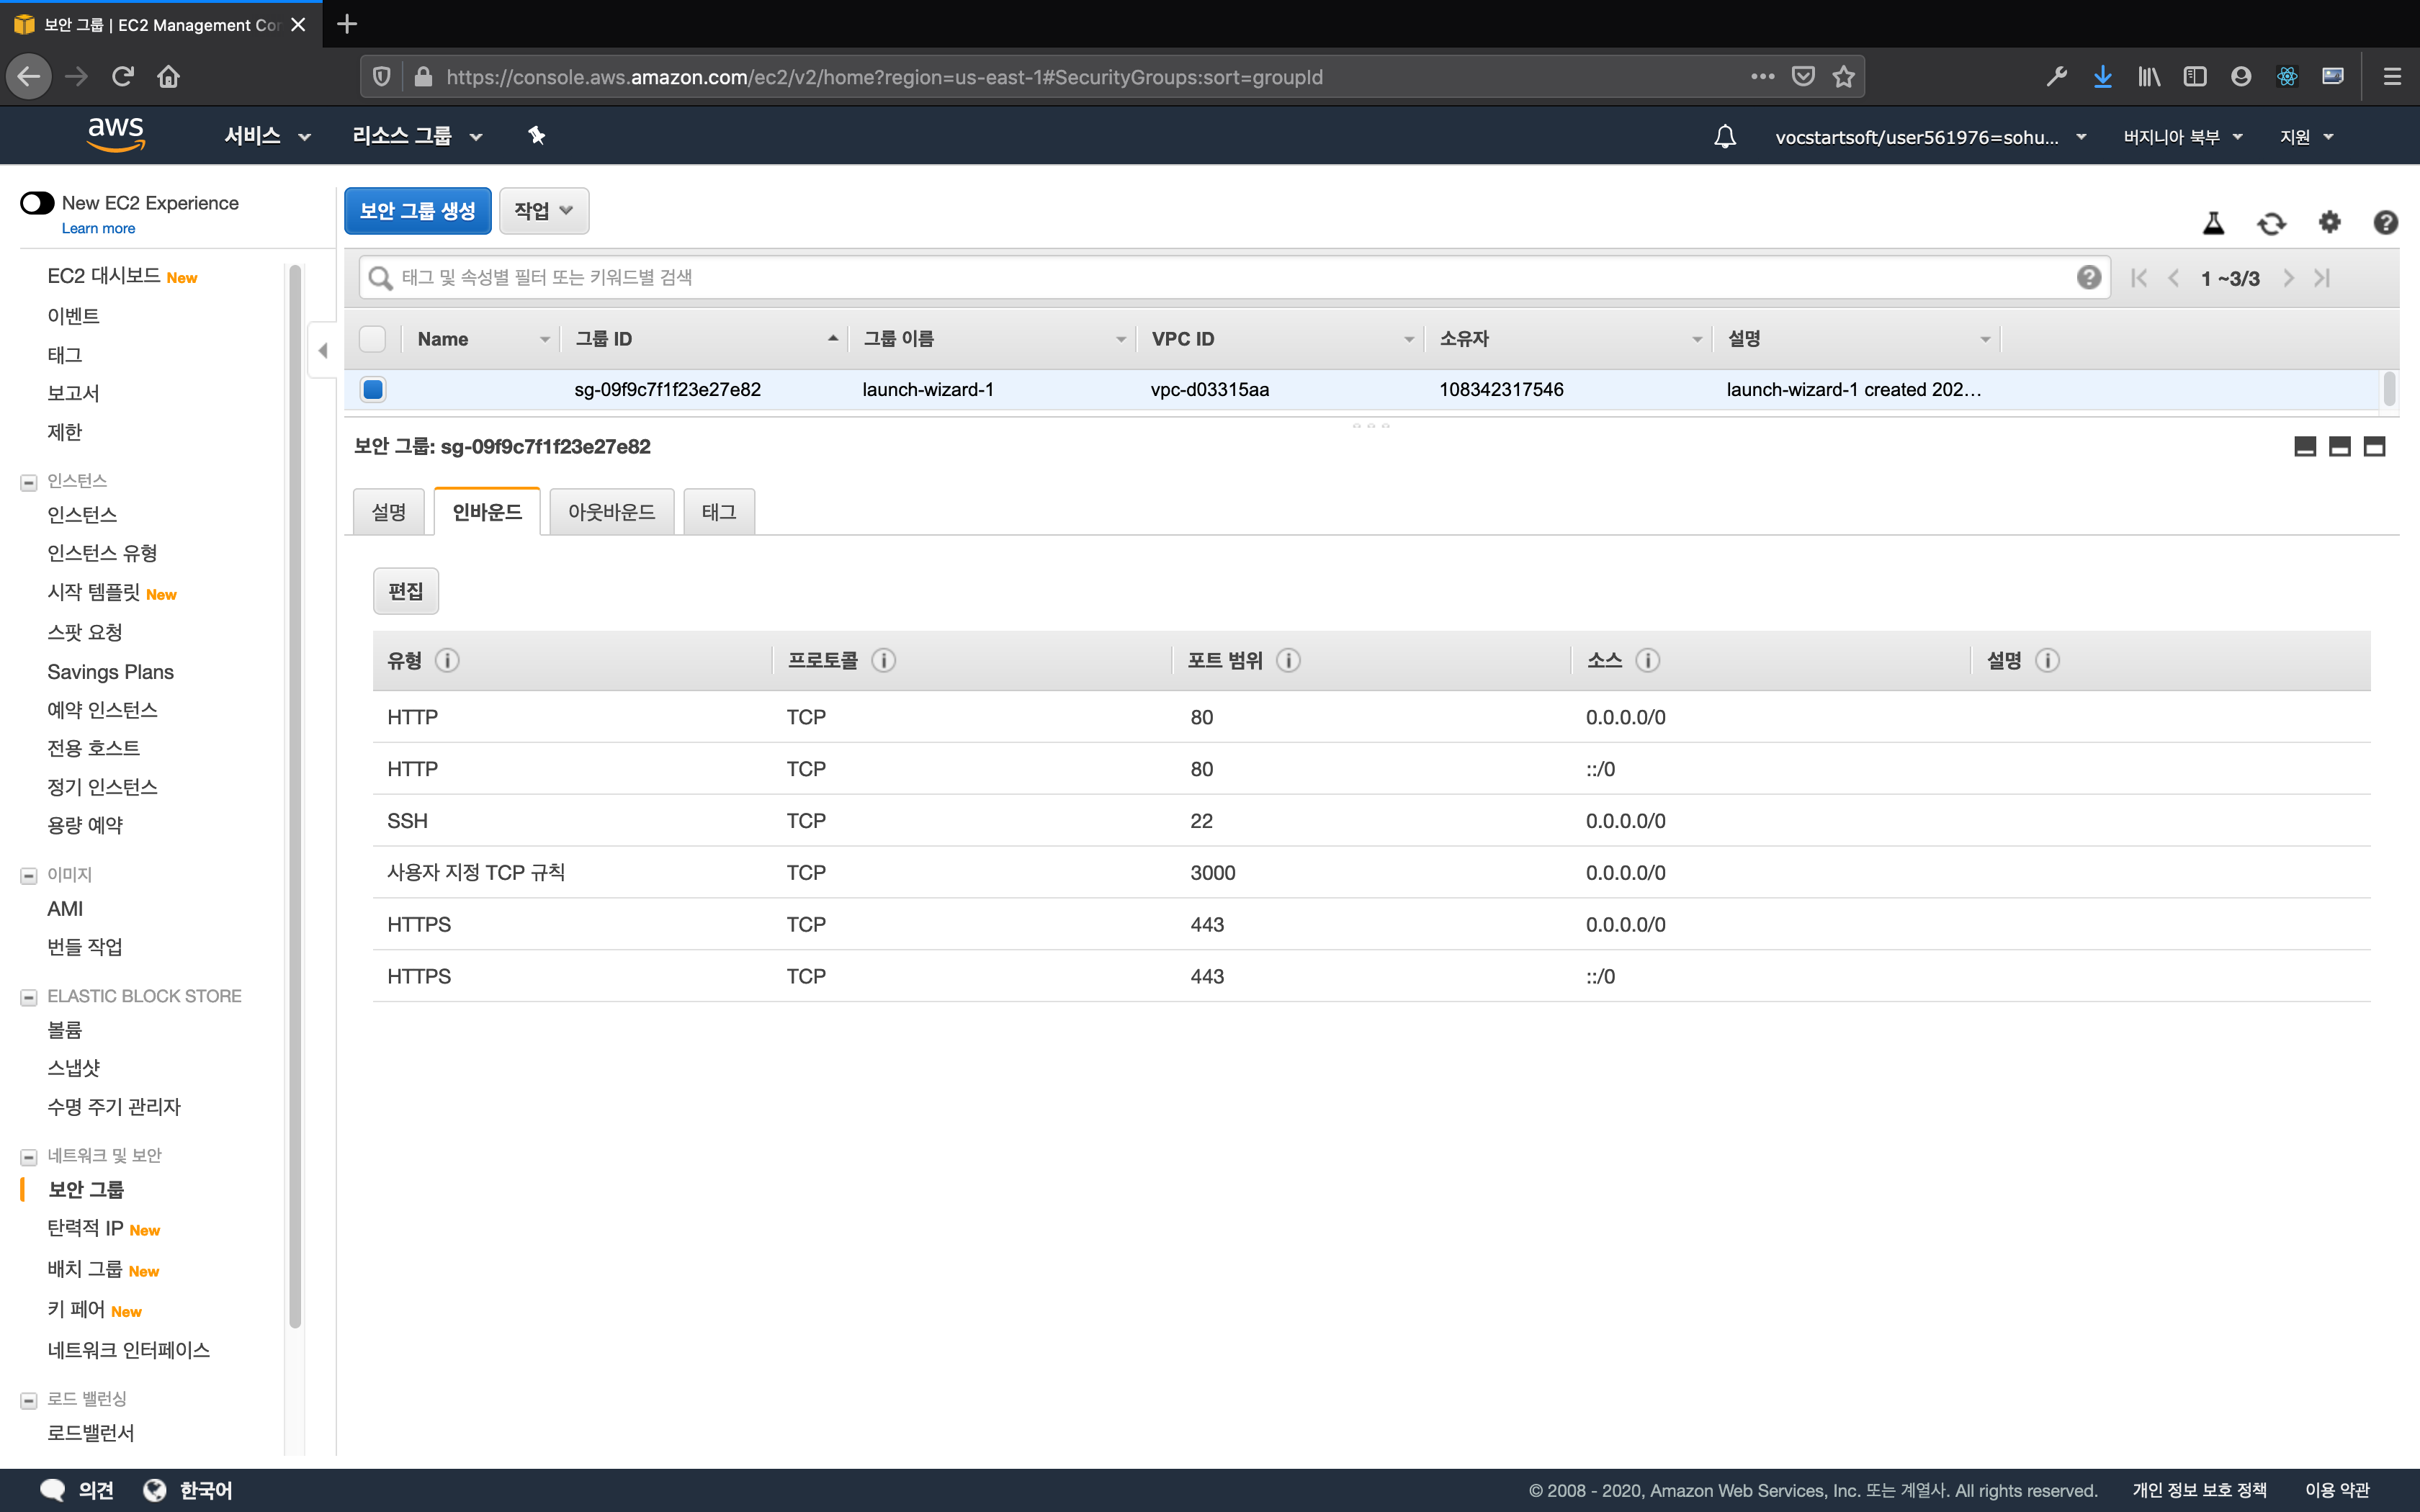Uncheck the launch-wizard-1 row checkbox
The height and width of the screenshot is (1512, 2420).
(x=373, y=389)
